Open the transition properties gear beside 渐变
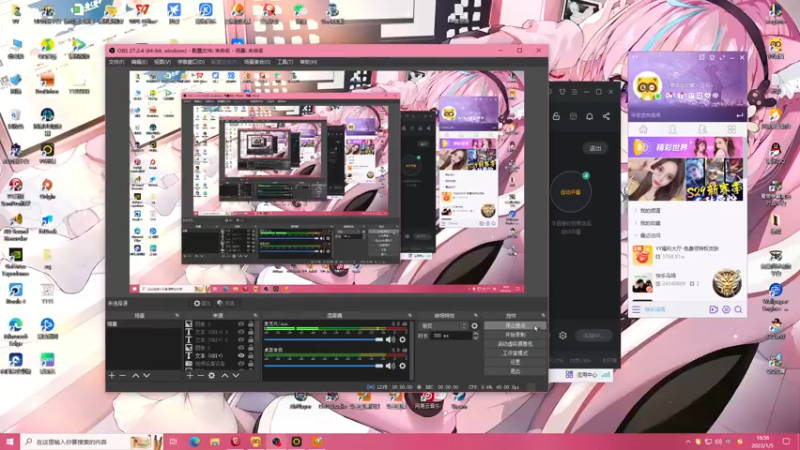Screen dimensions: 800x450 (474, 326)
